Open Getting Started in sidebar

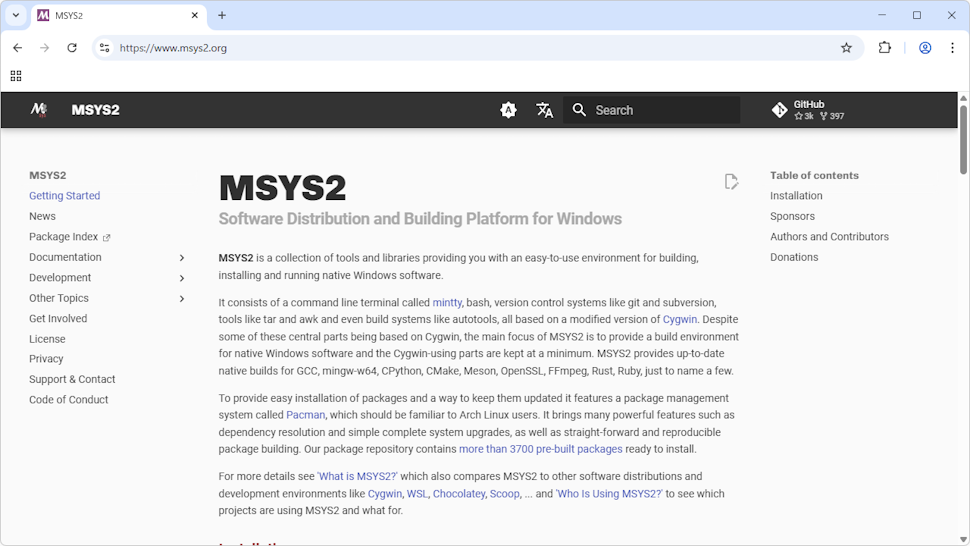pyautogui.click(x=64, y=195)
